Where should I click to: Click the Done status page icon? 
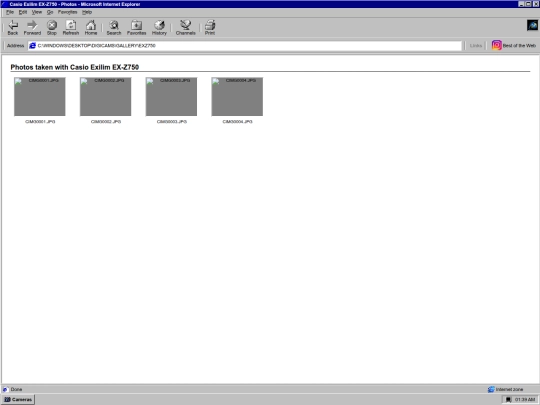pos(5,389)
